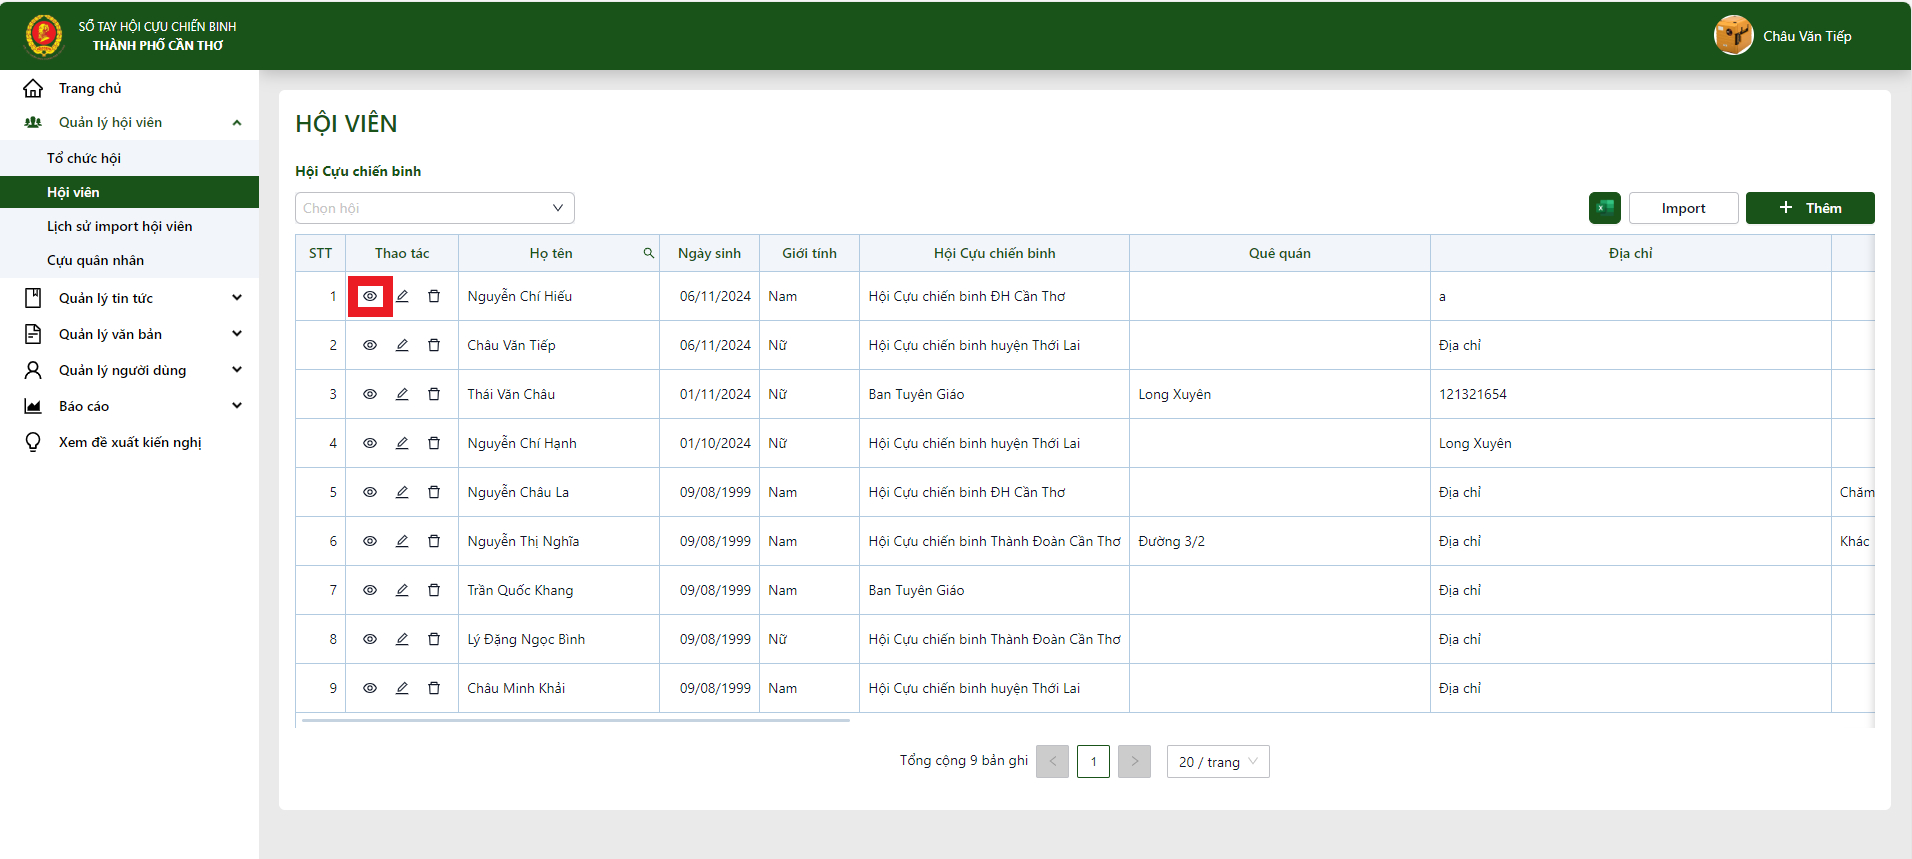Click the Tổng cộng 9 bản ghi text
Image resolution: width=1912 pixels, height=859 pixels.
pos(964,760)
